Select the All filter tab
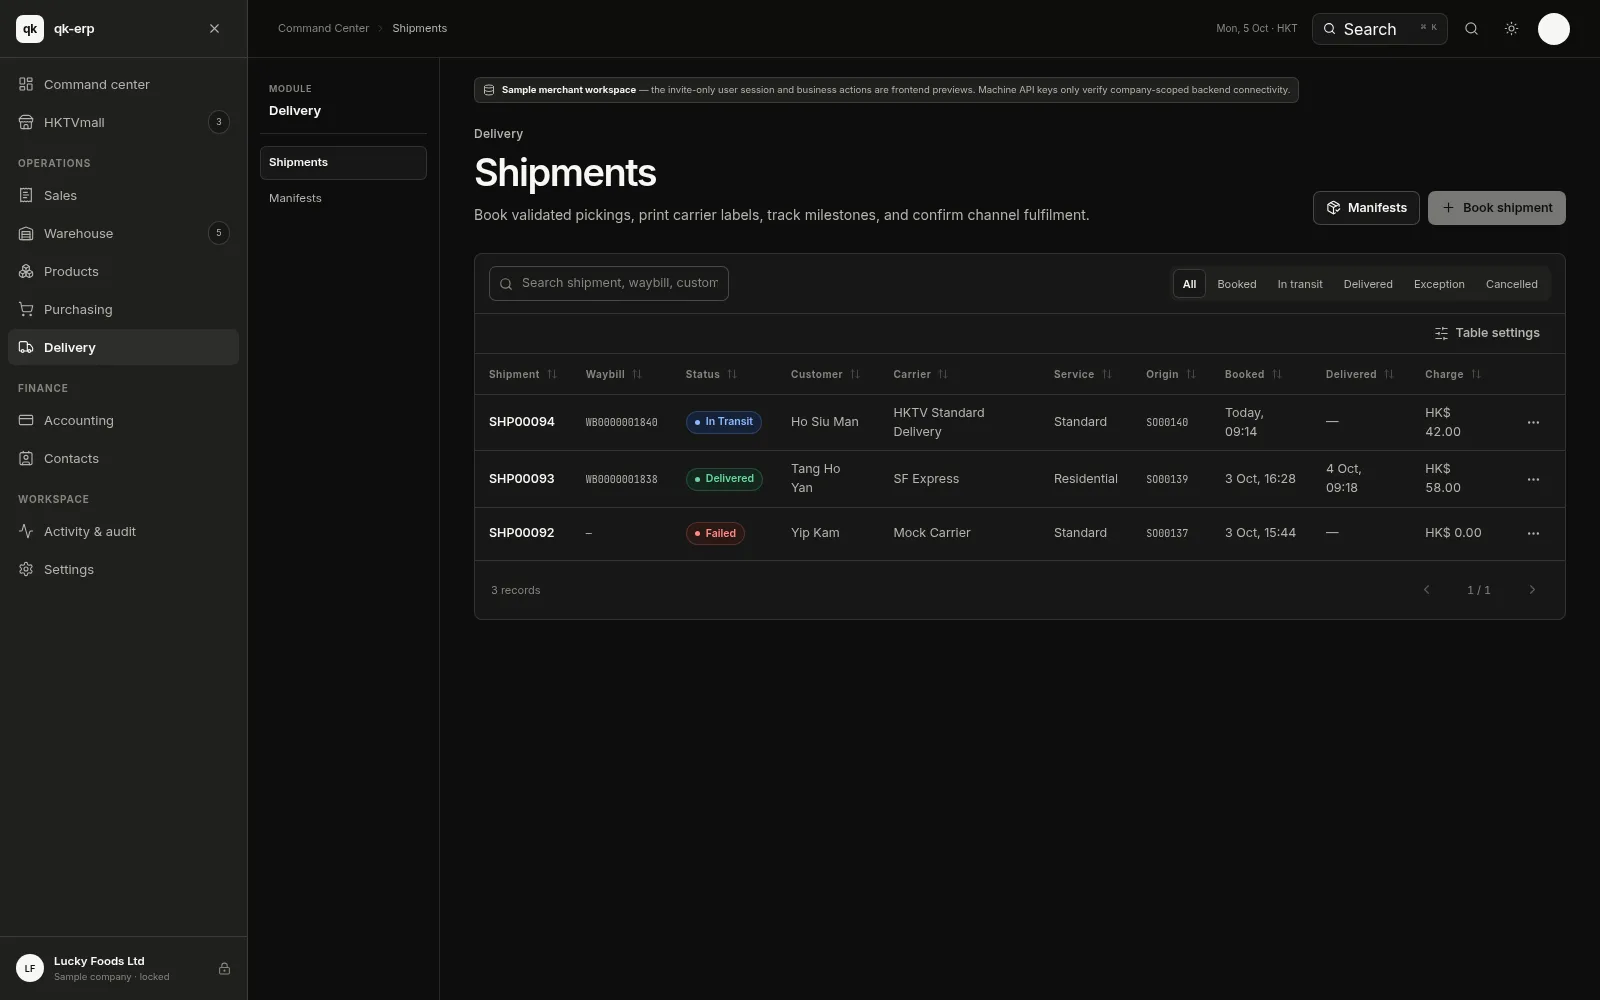 (1189, 284)
